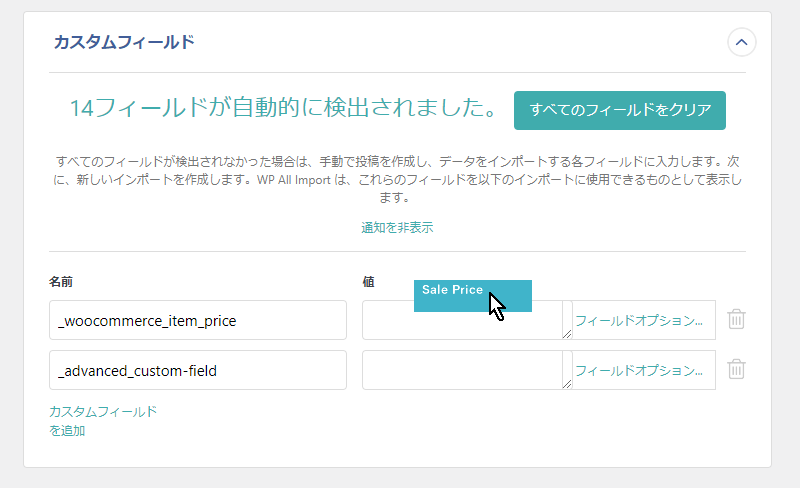Click resize grip of second value textarea
The image size is (800, 488).
[x=567, y=384]
